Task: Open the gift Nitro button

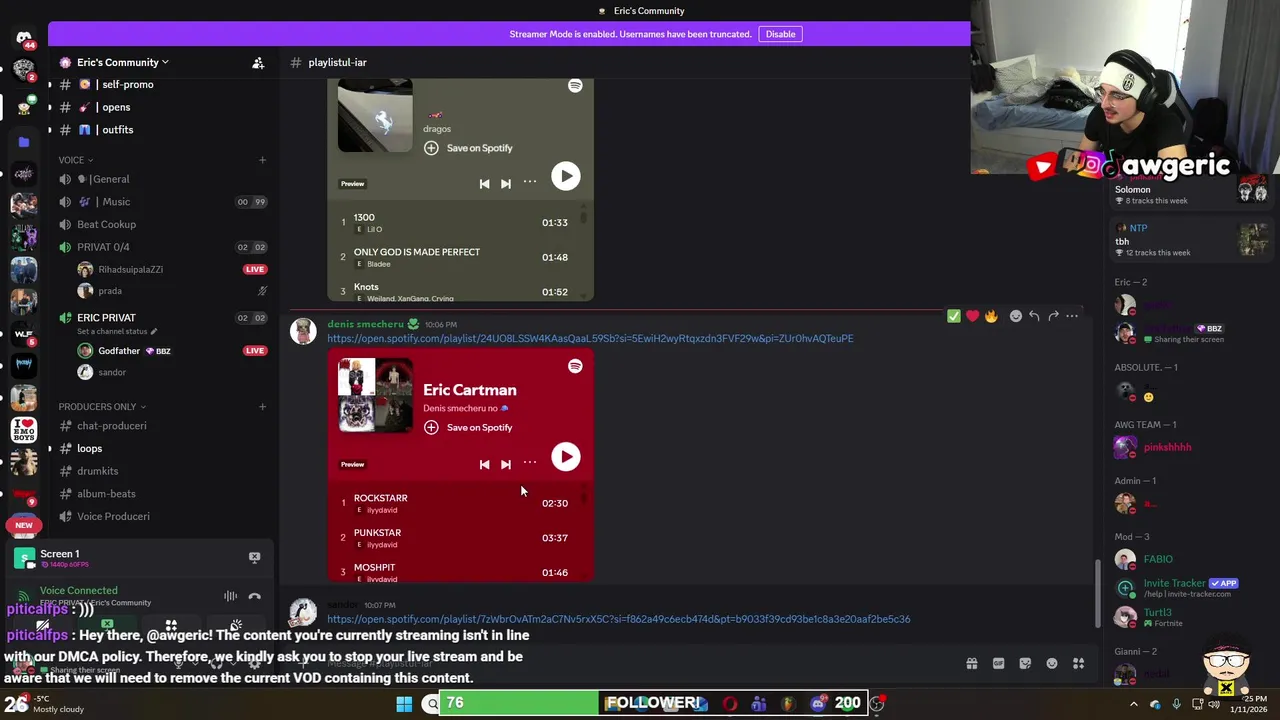Action: (971, 664)
